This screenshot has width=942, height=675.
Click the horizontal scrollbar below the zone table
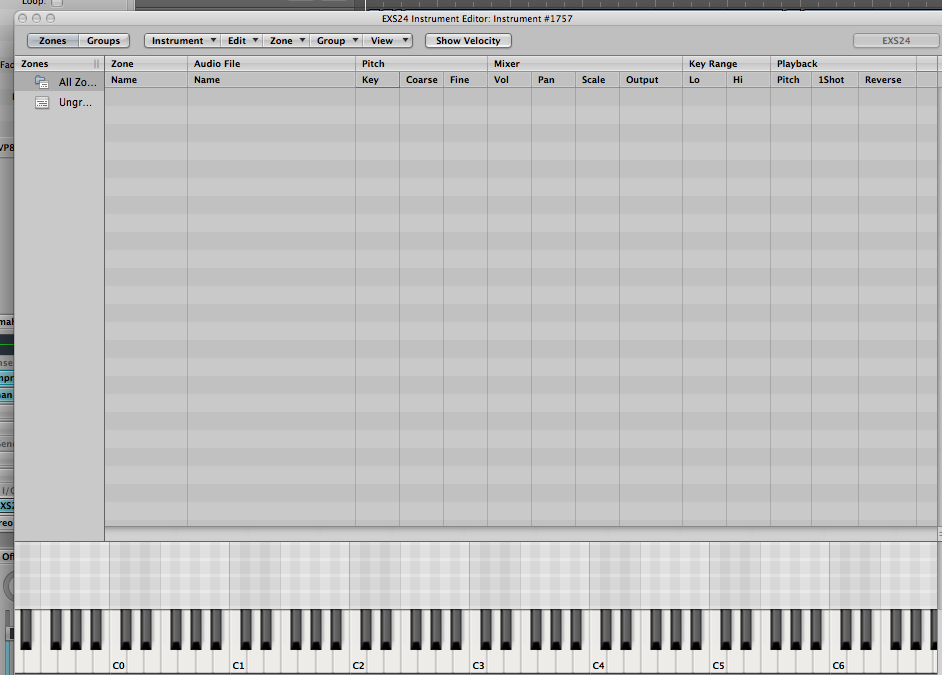pyautogui.click(x=521, y=534)
